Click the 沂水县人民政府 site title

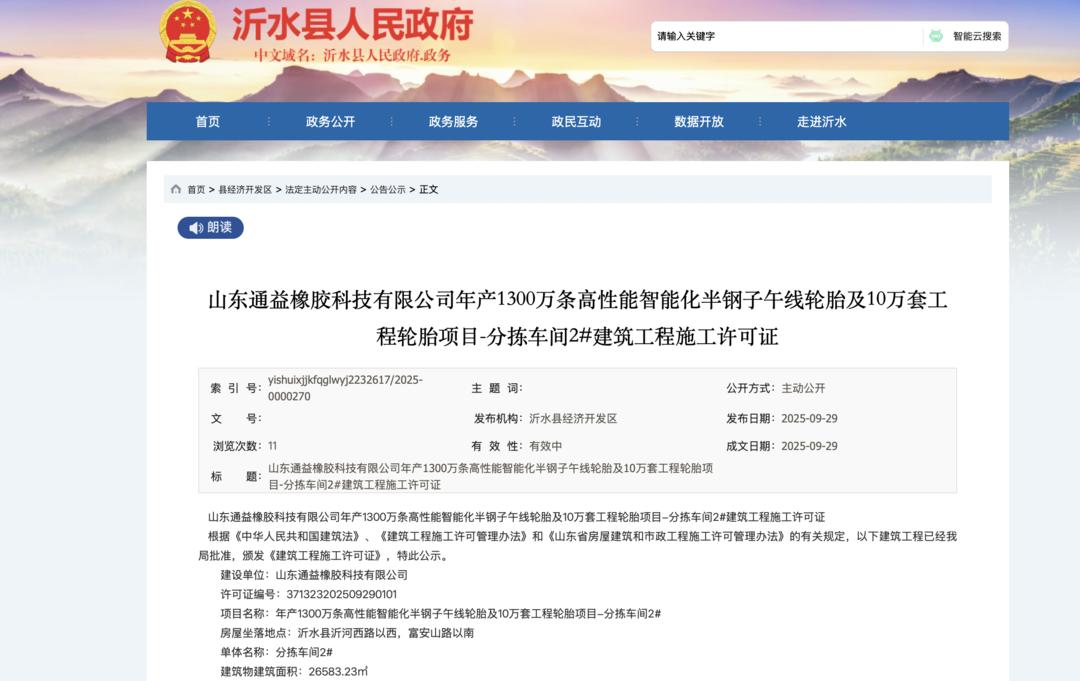coord(352,25)
